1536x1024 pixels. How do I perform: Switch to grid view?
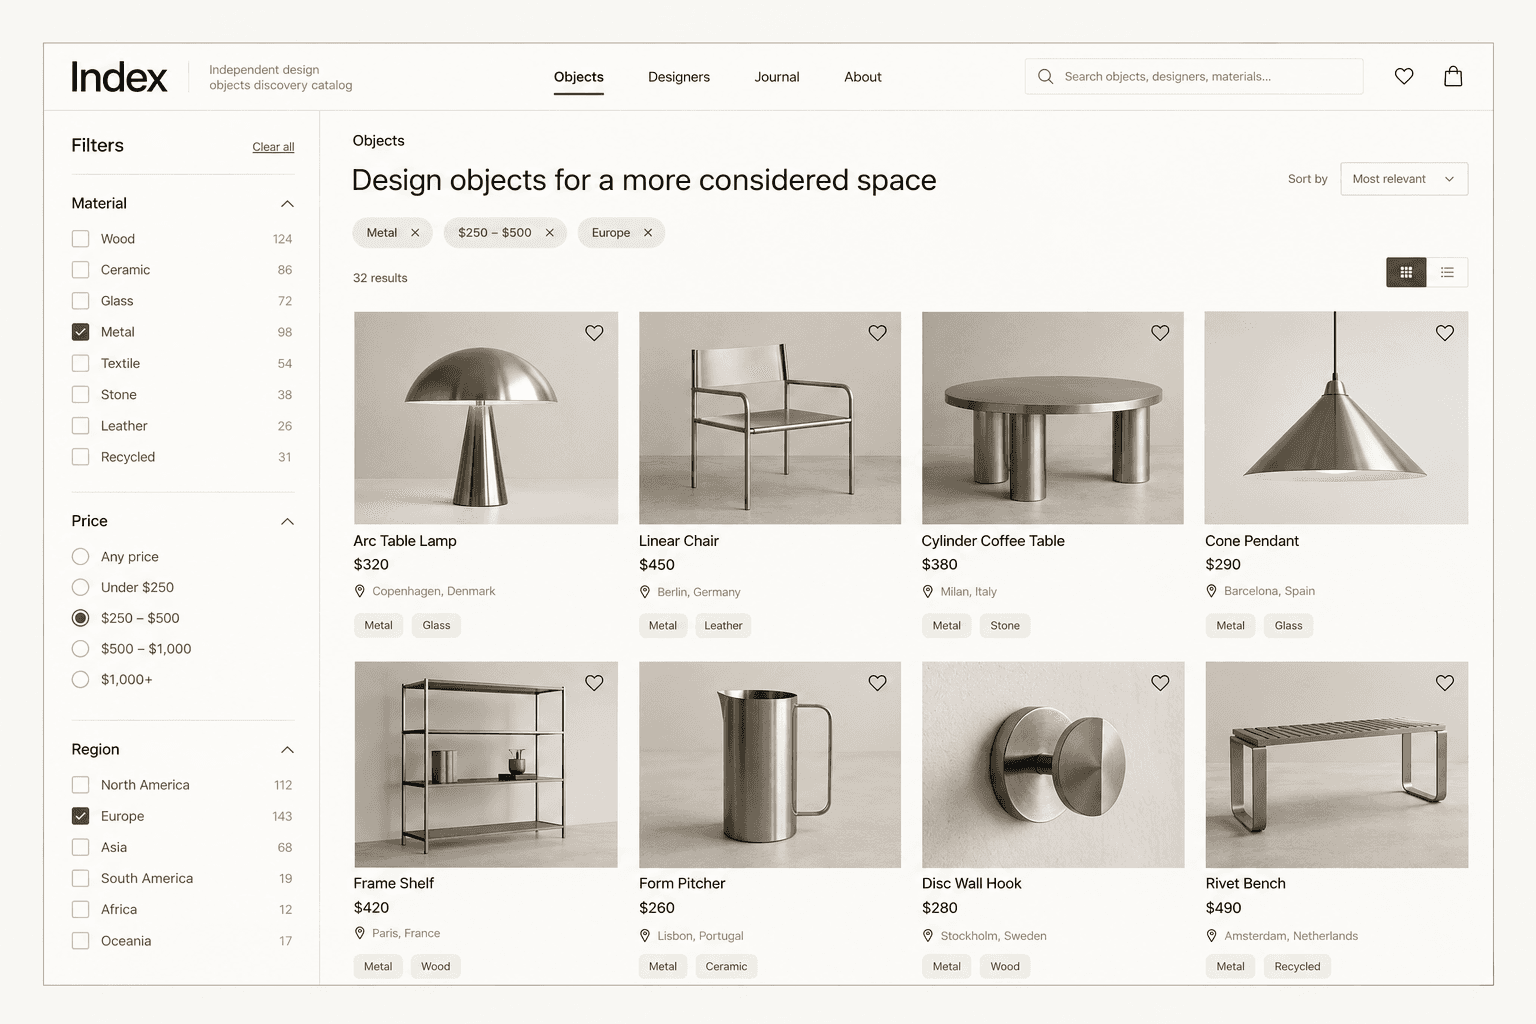tap(1406, 272)
